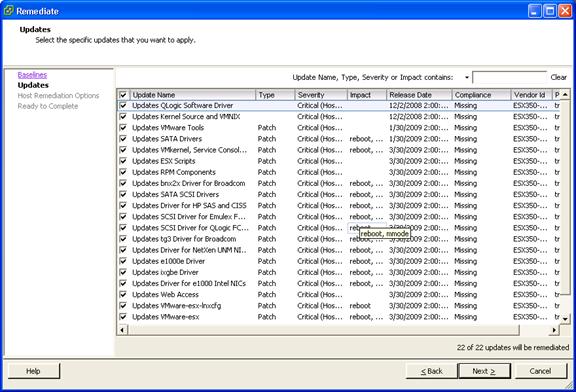Image resolution: width=576 pixels, height=392 pixels.
Task: Click the horizontal scrollbar right arrow
Action: (x=554, y=330)
